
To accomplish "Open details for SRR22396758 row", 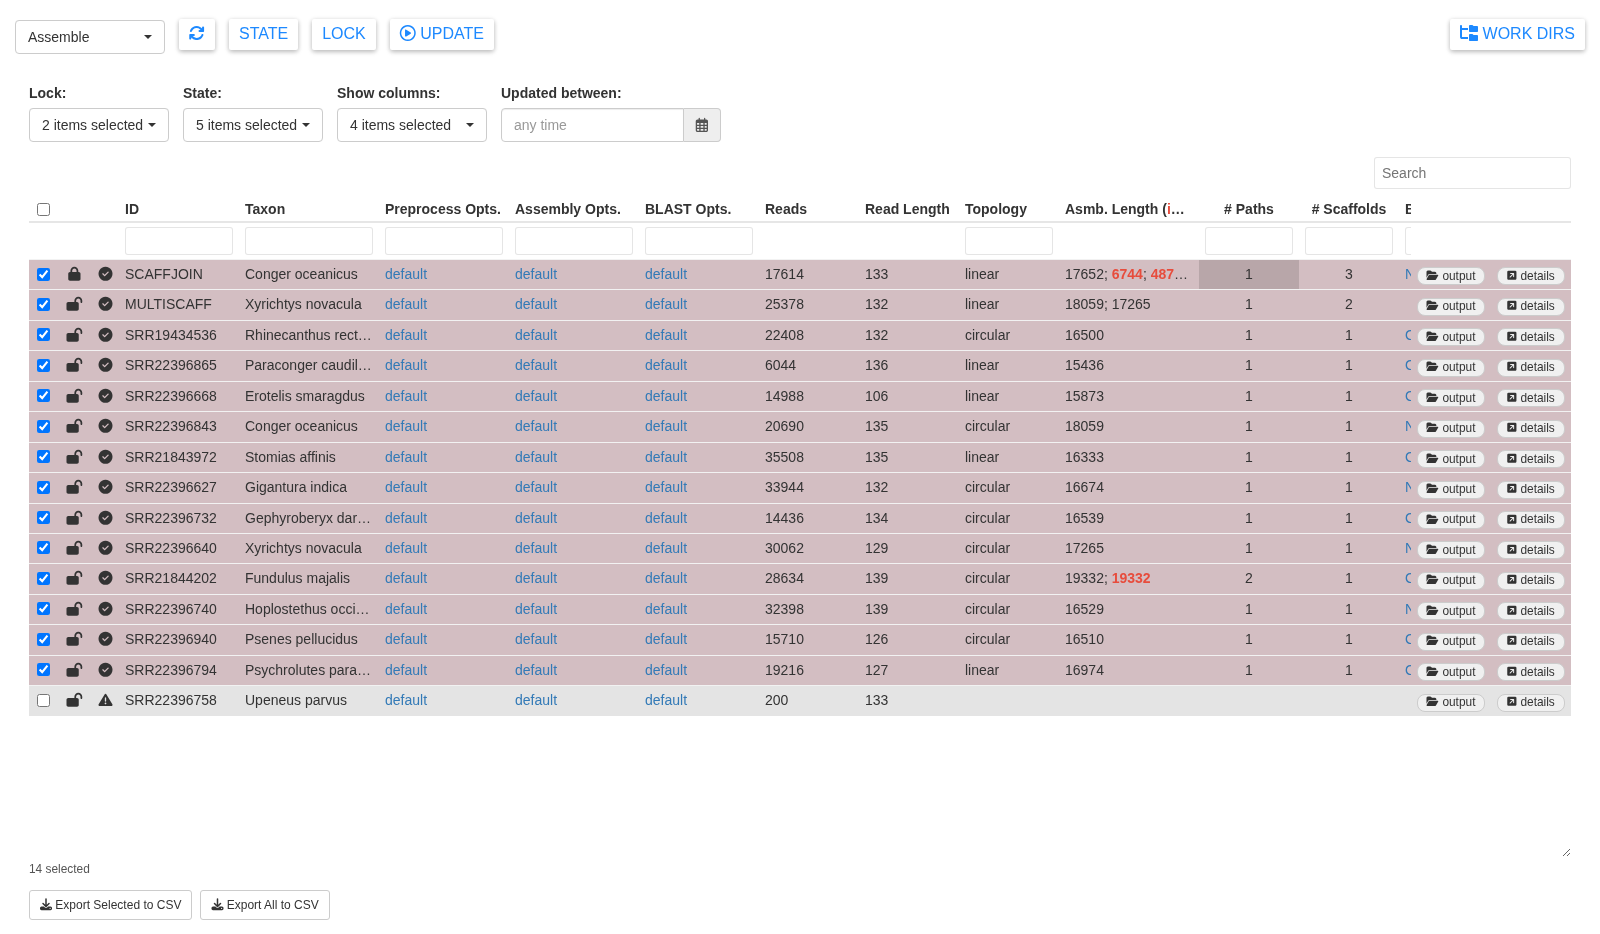I will tap(1531, 702).
